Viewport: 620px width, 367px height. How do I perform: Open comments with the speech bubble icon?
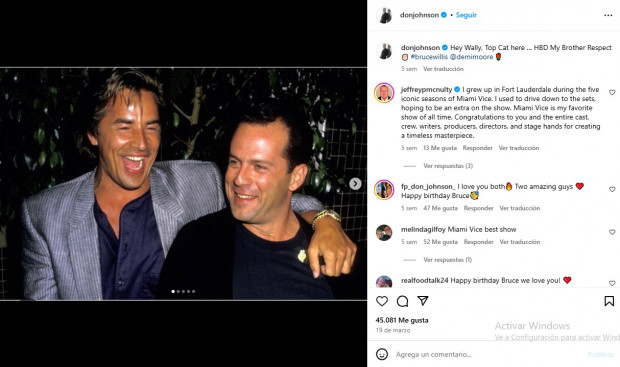(402, 301)
